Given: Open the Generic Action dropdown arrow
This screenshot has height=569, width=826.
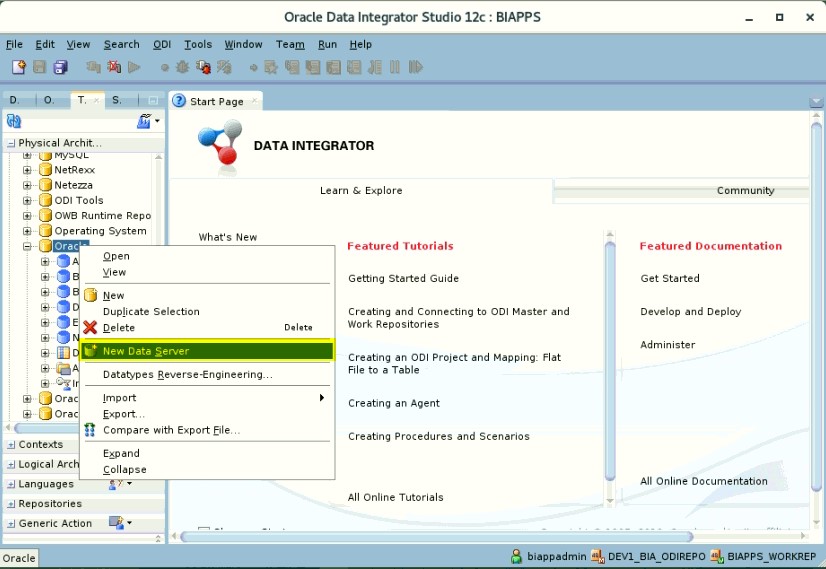Looking at the screenshot, I should point(129,523).
